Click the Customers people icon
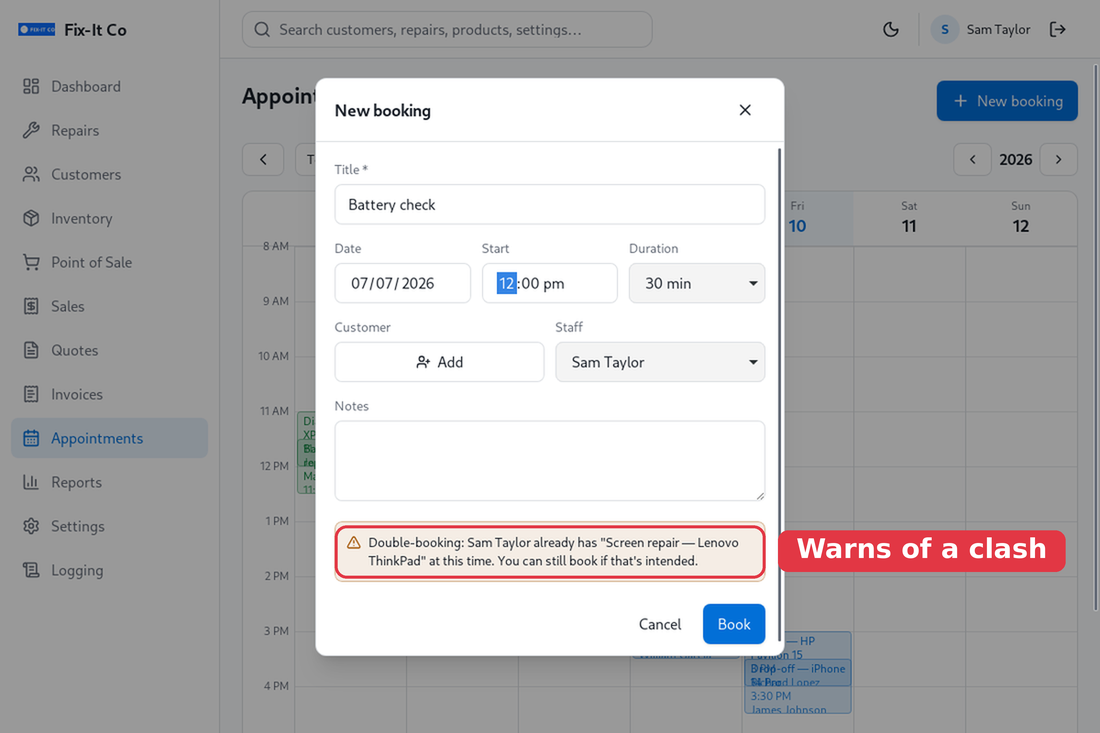 click(31, 174)
